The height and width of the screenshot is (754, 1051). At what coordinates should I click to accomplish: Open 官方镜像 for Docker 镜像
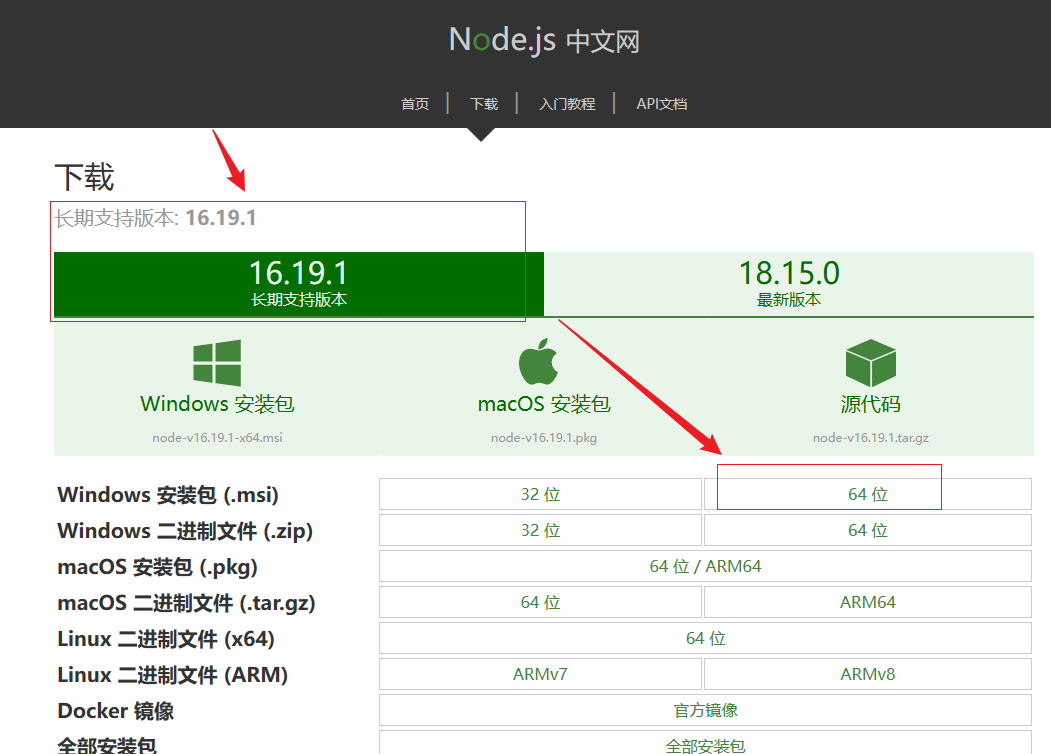(x=704, y=709)
